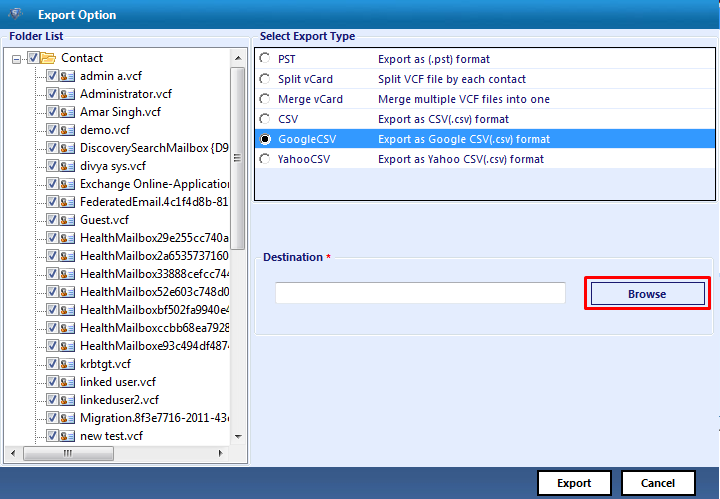Click the folder list scroll down arrow
Screen dimensions: 720x499
point(238,437)
